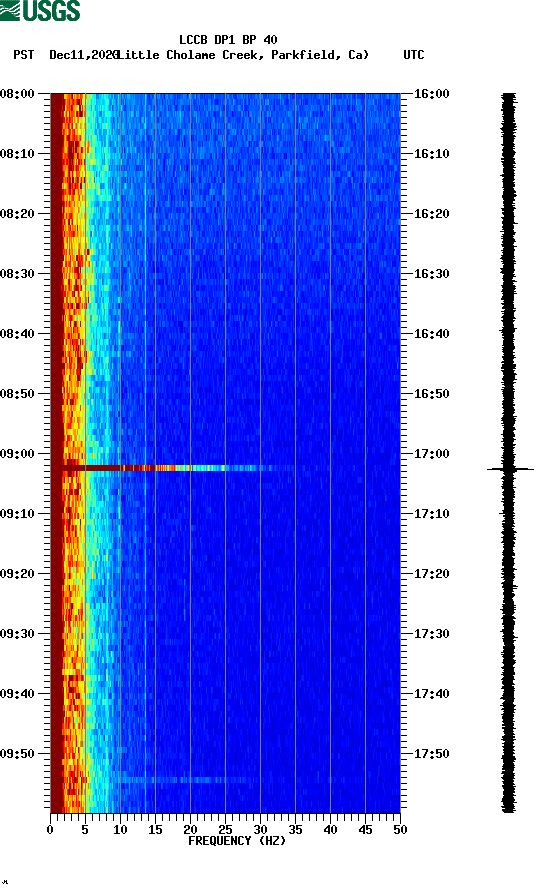The height and width of the screenshot is (893, 552).
Task: Click the 'PST' timezone label
Action: pos(23,55)
